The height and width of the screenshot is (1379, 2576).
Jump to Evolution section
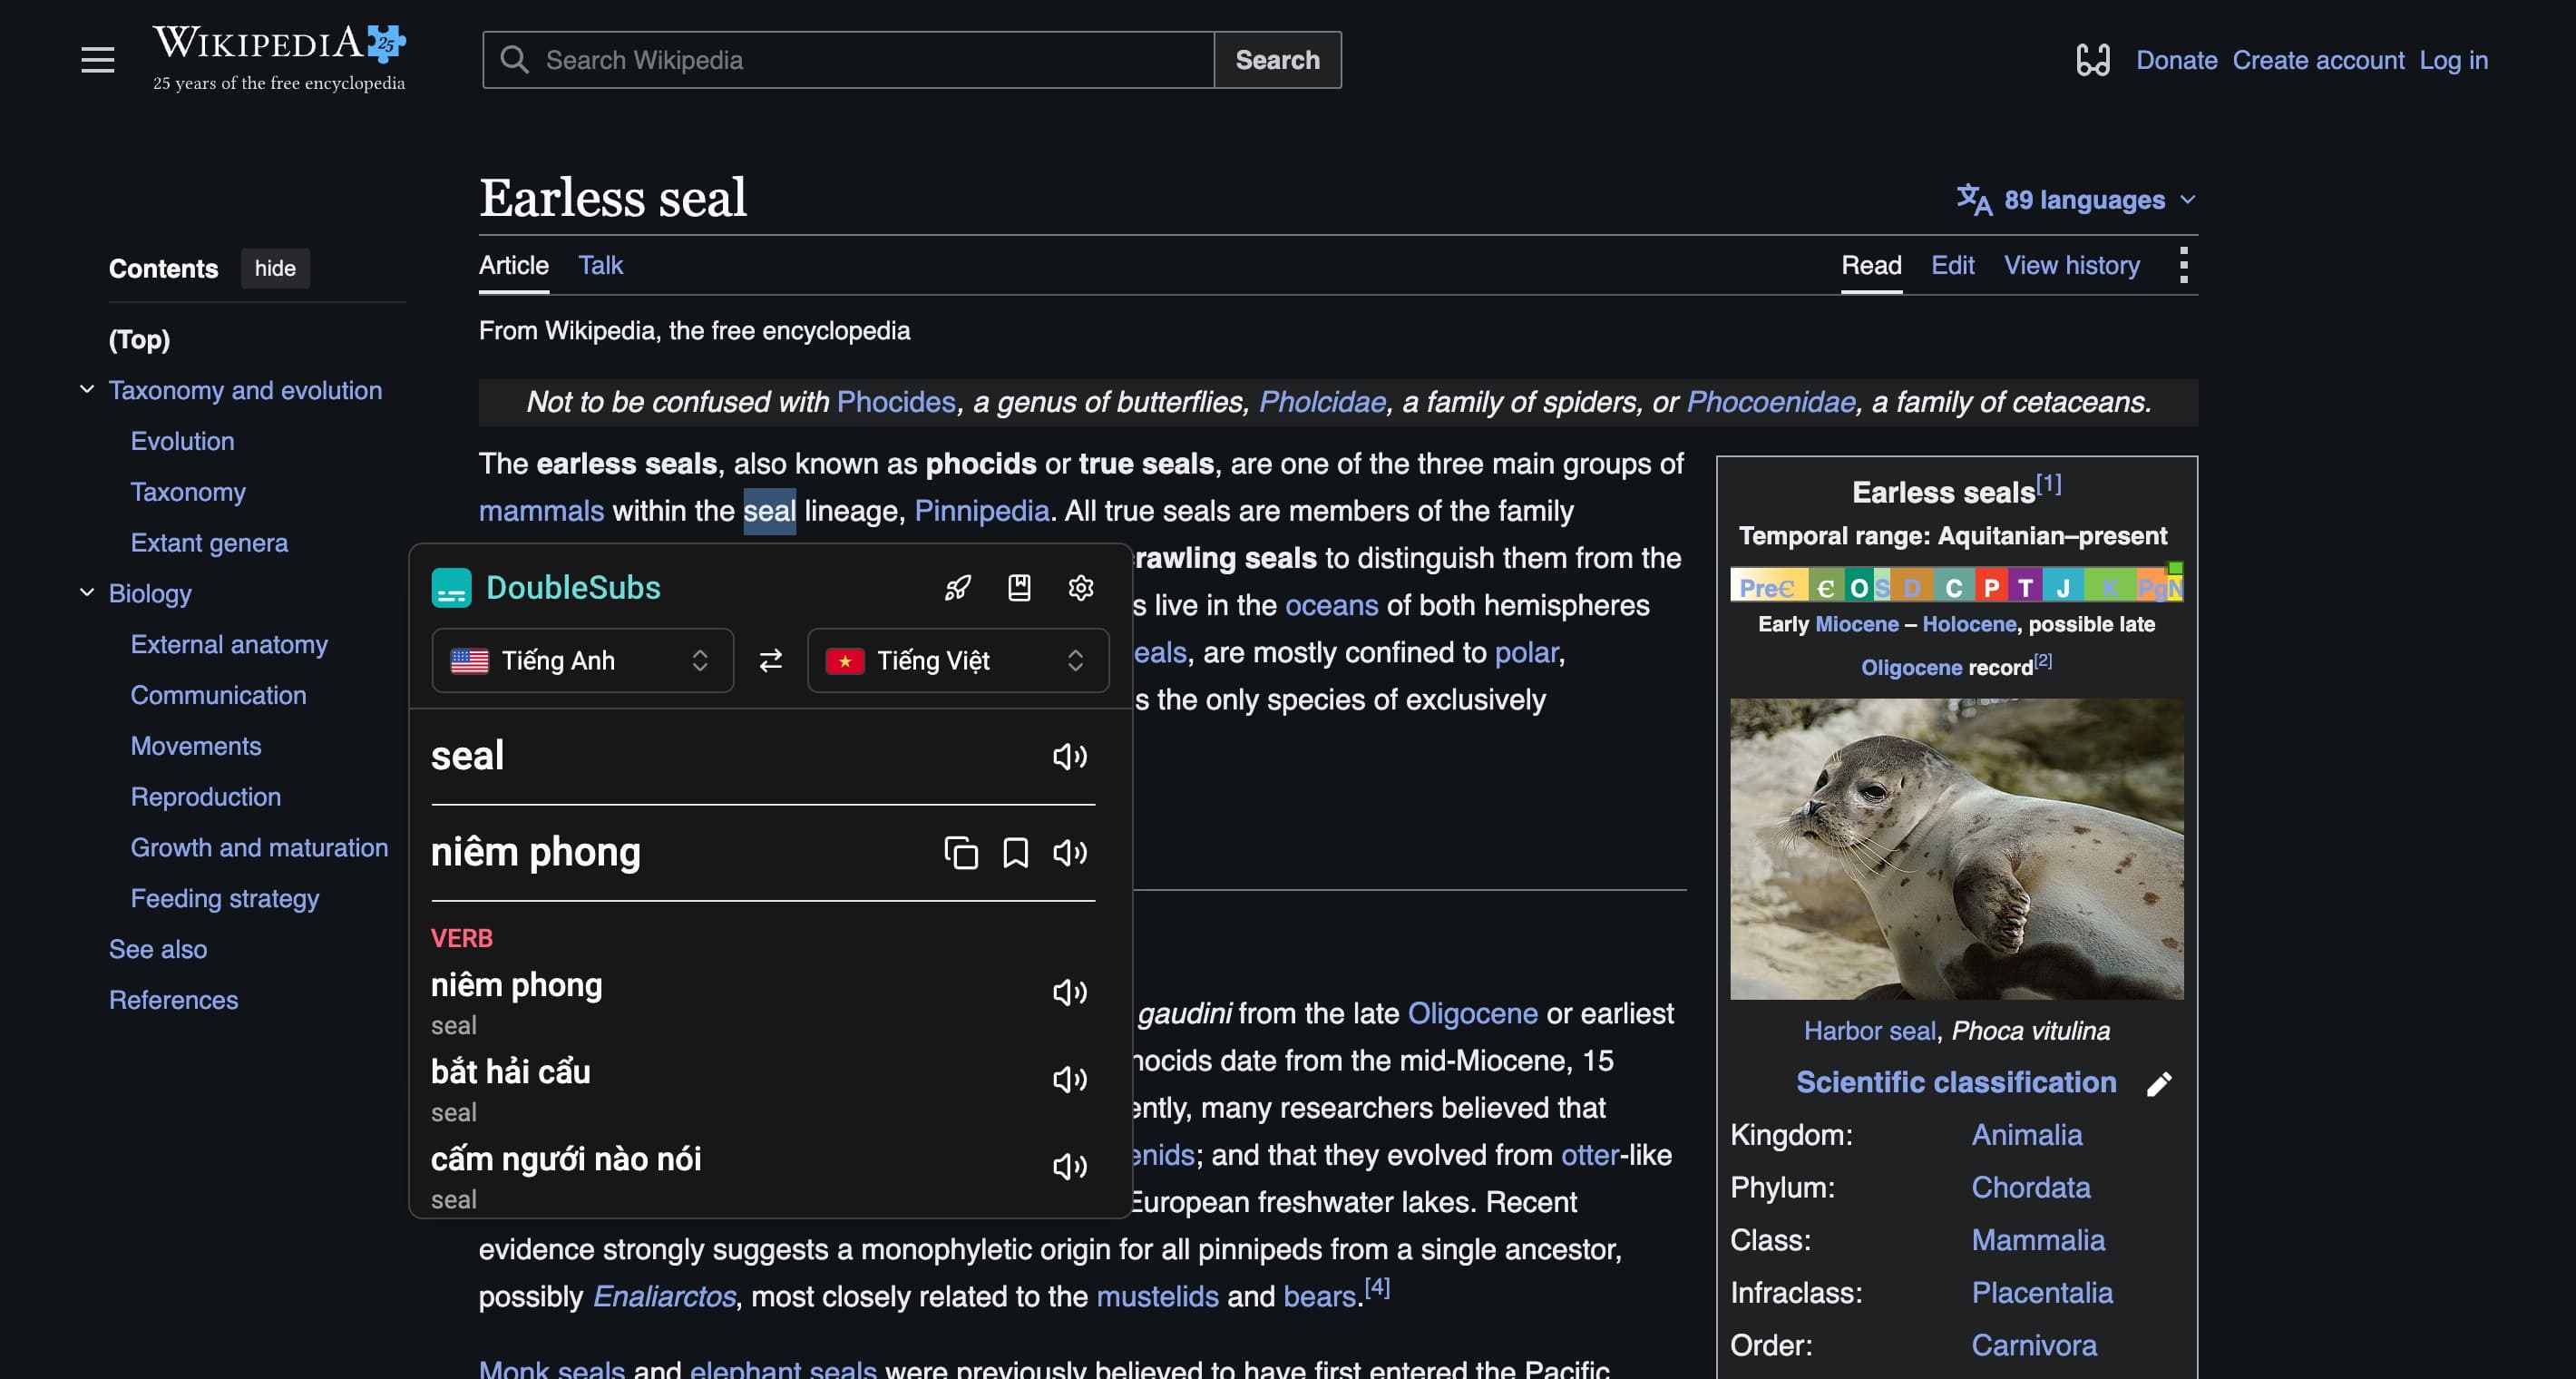tap(182, 441)
